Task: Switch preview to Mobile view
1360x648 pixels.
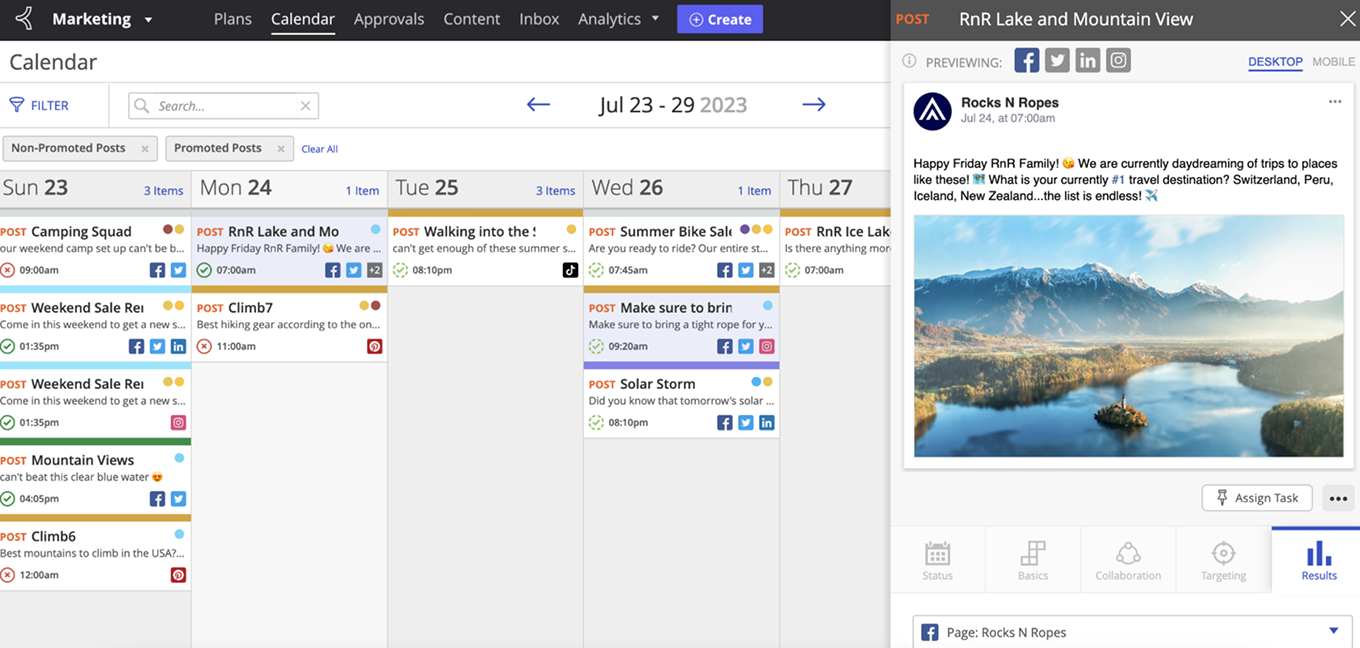Action: (1333, 62)
